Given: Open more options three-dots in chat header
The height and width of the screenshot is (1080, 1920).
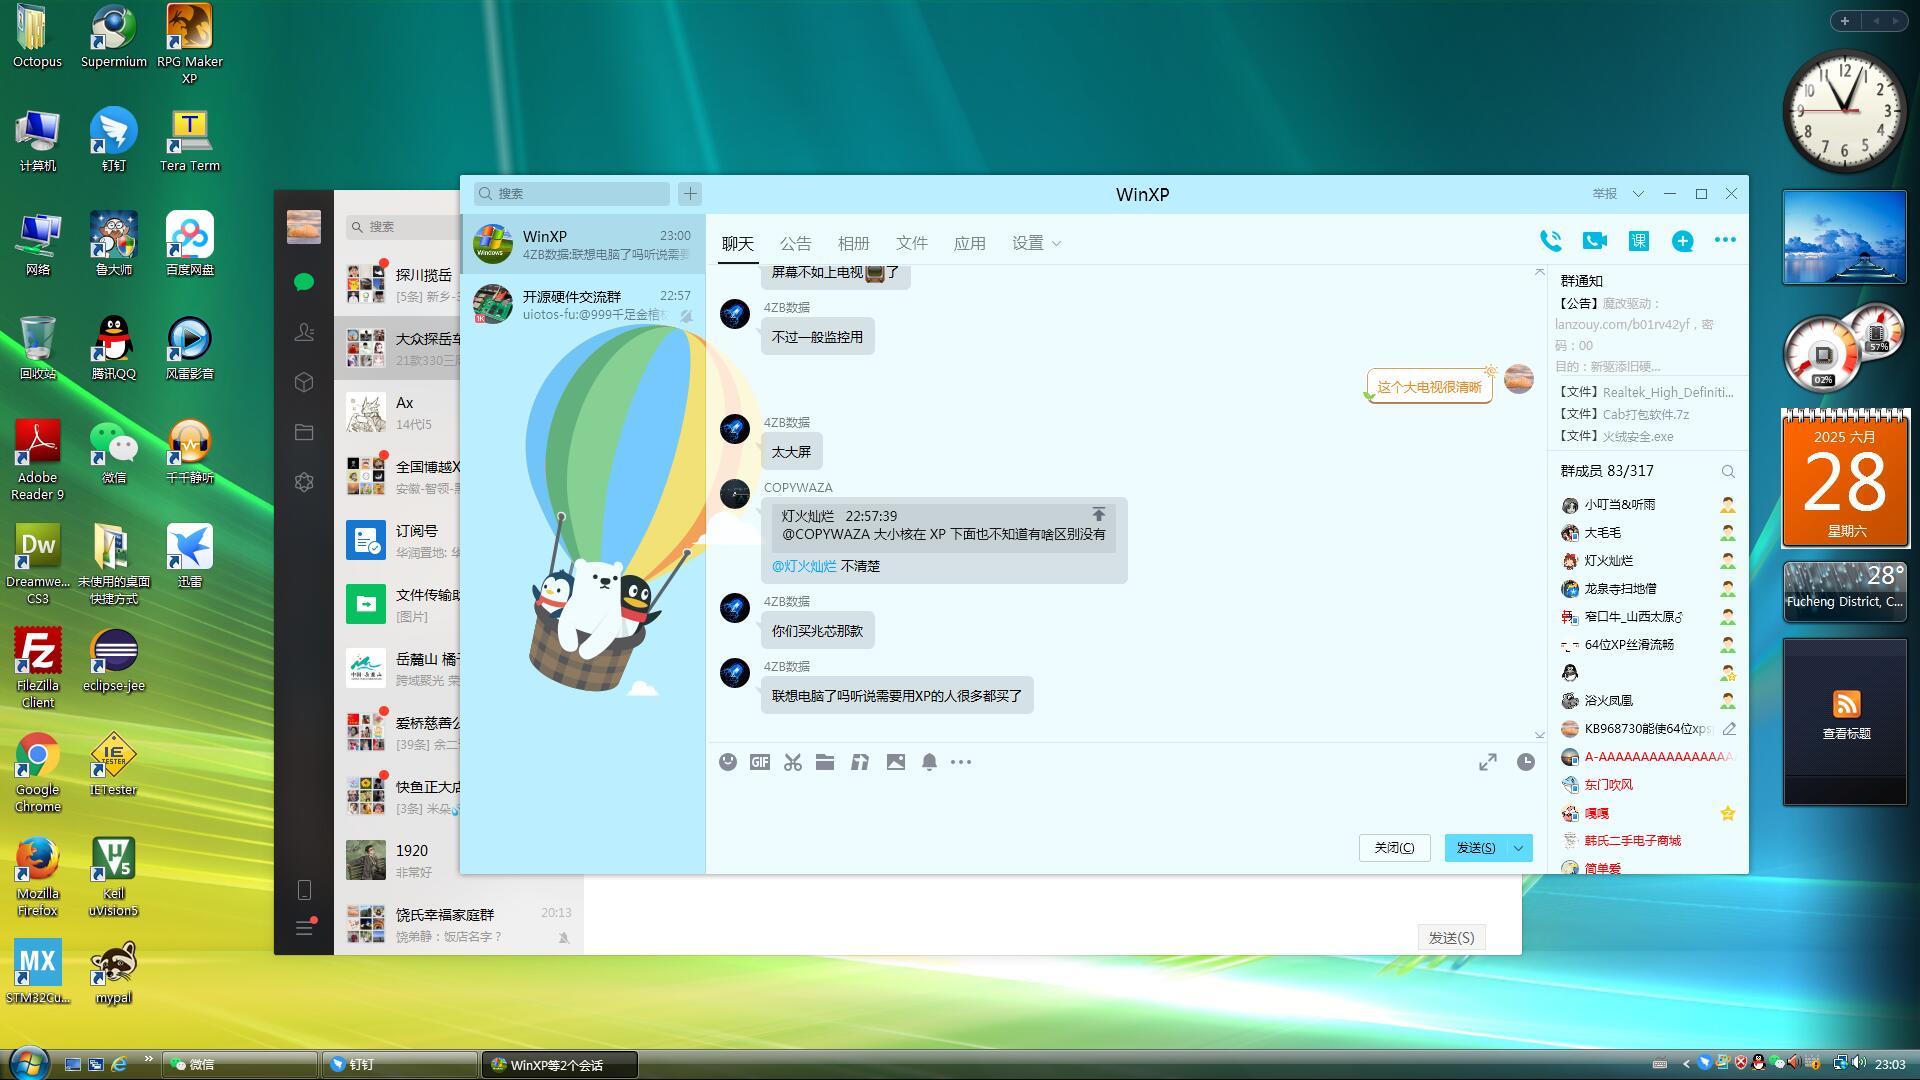Looking at the screenshot, I should point(1725,240).
